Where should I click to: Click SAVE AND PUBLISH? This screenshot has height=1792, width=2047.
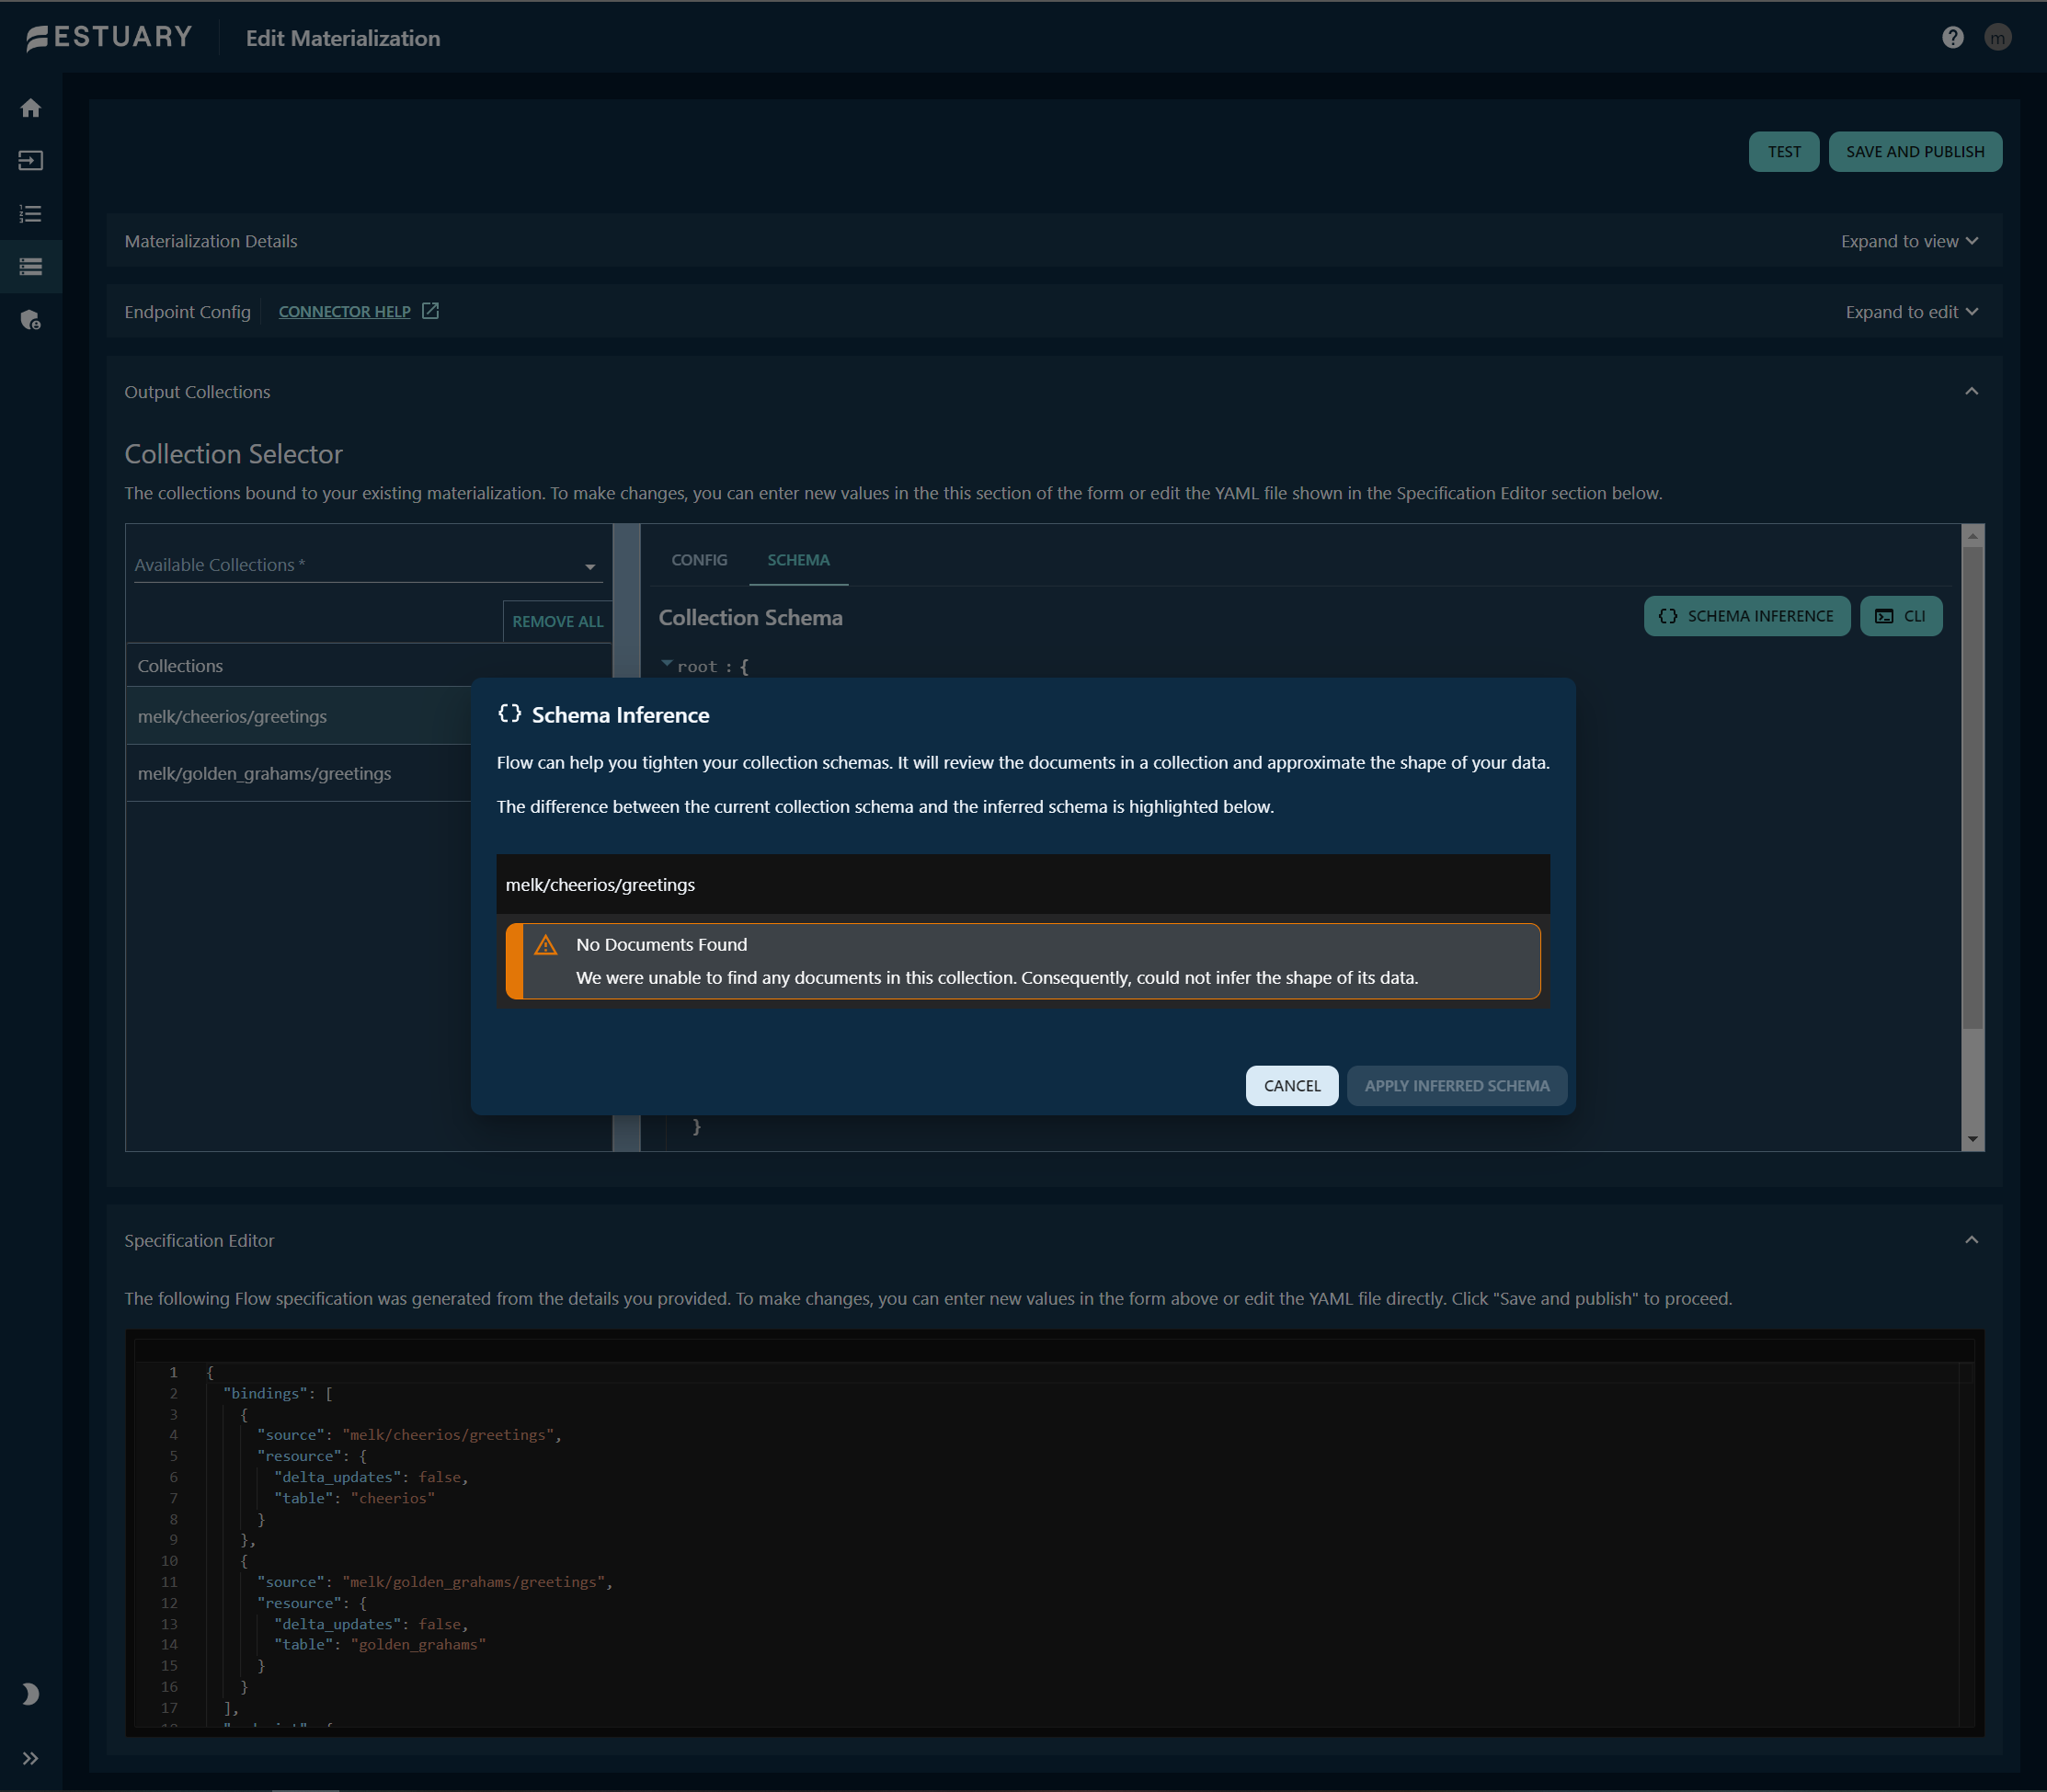pos(1915,152)
